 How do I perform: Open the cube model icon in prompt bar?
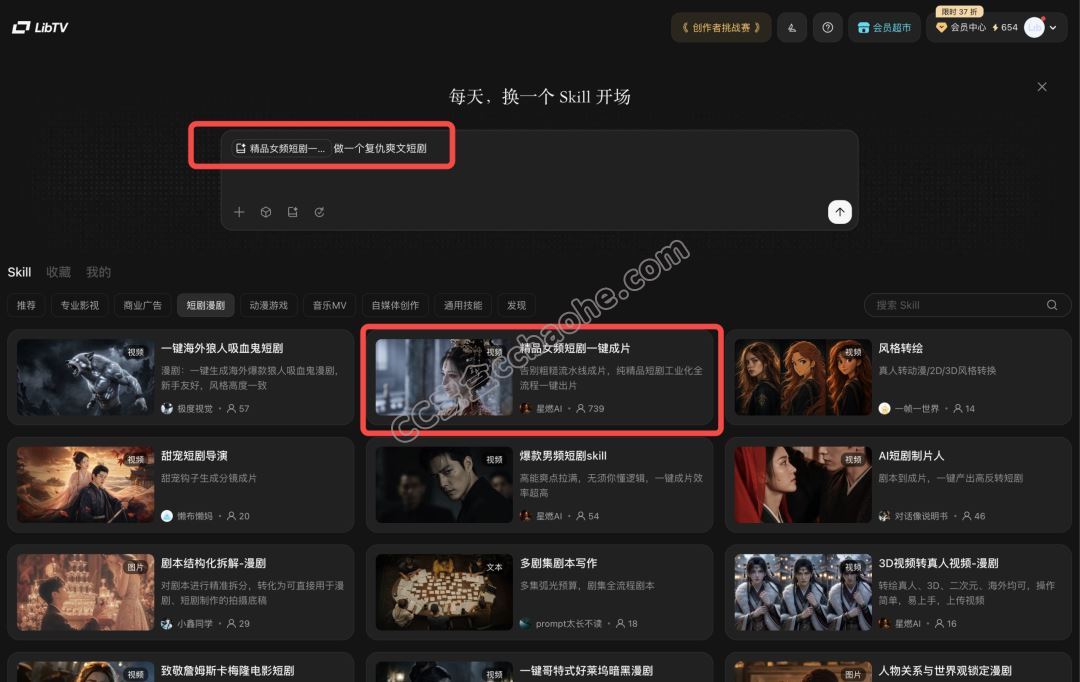point(266,212)
